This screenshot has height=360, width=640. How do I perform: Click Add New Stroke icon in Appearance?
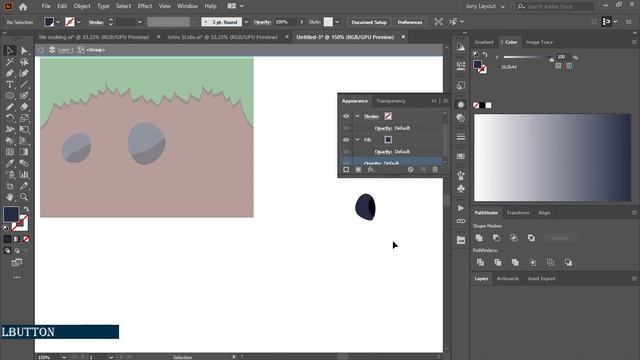[x=346, y=169]
